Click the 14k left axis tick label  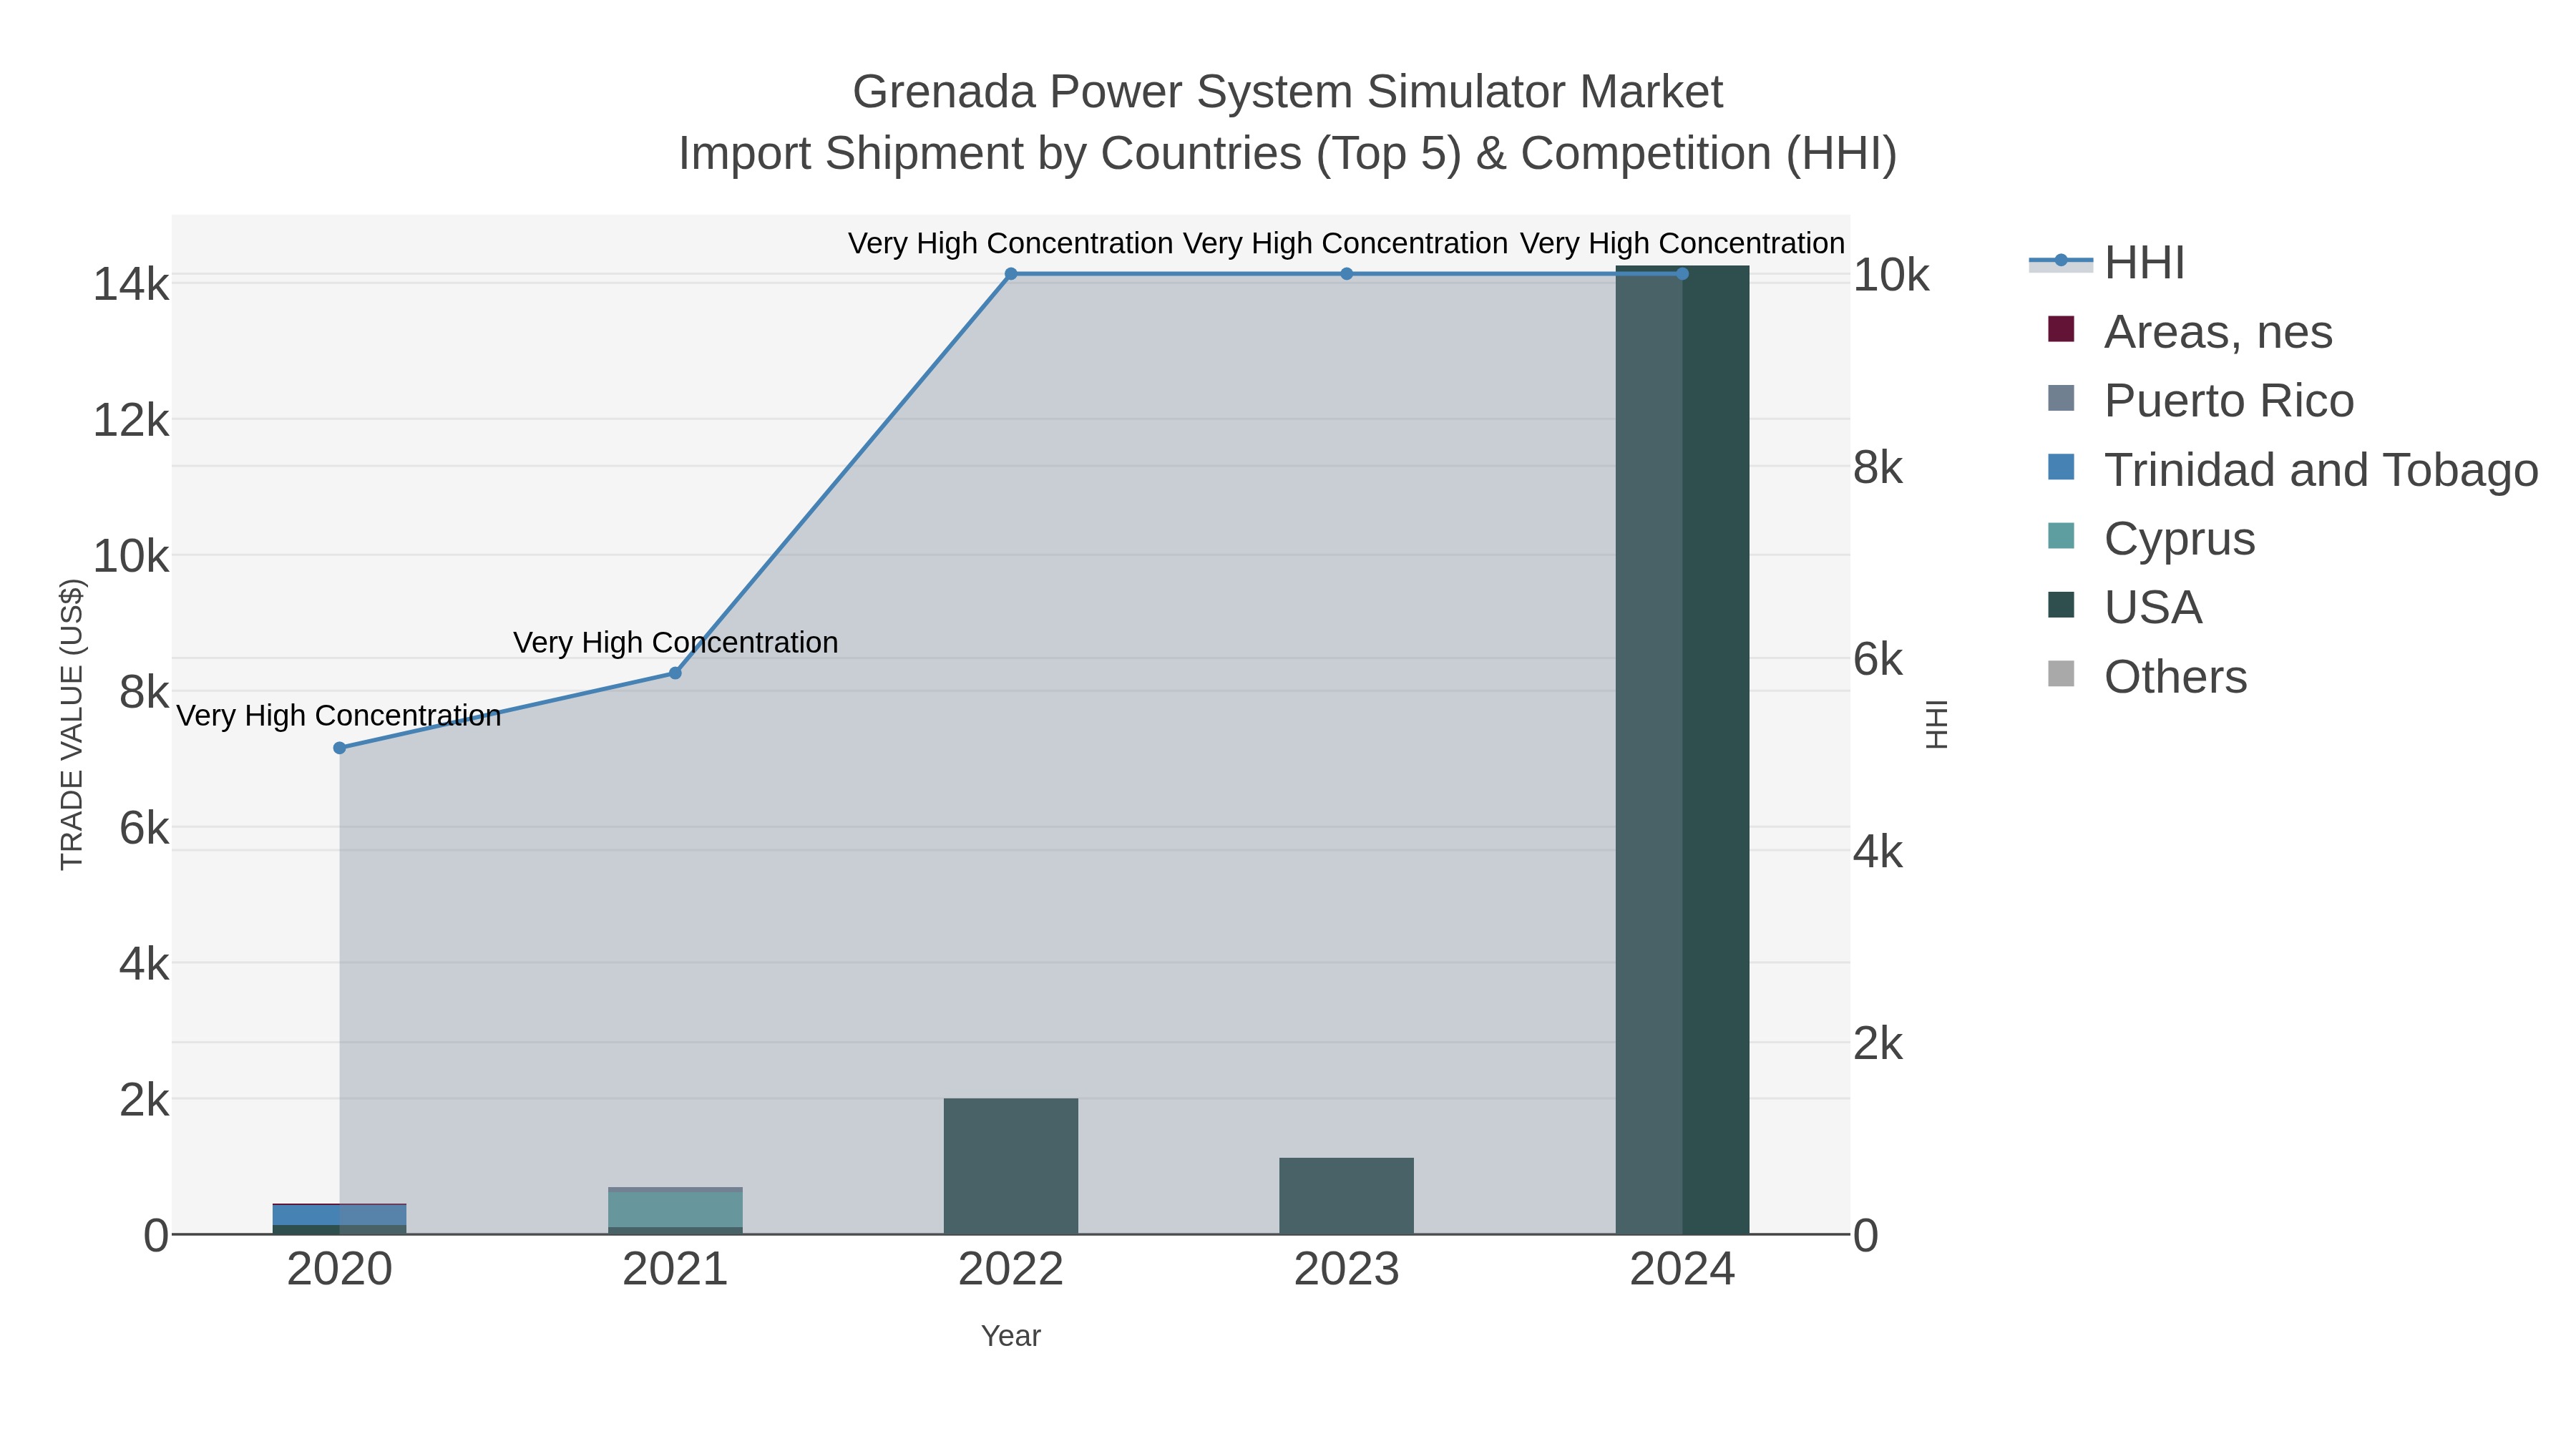coord(131,285)
